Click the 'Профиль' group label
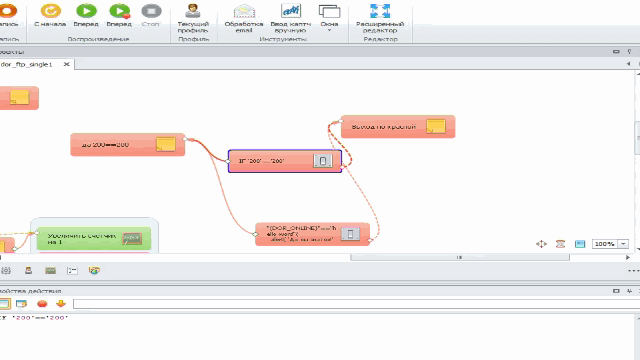This screenshot has width=640, height=360. [x=194, y=39]
